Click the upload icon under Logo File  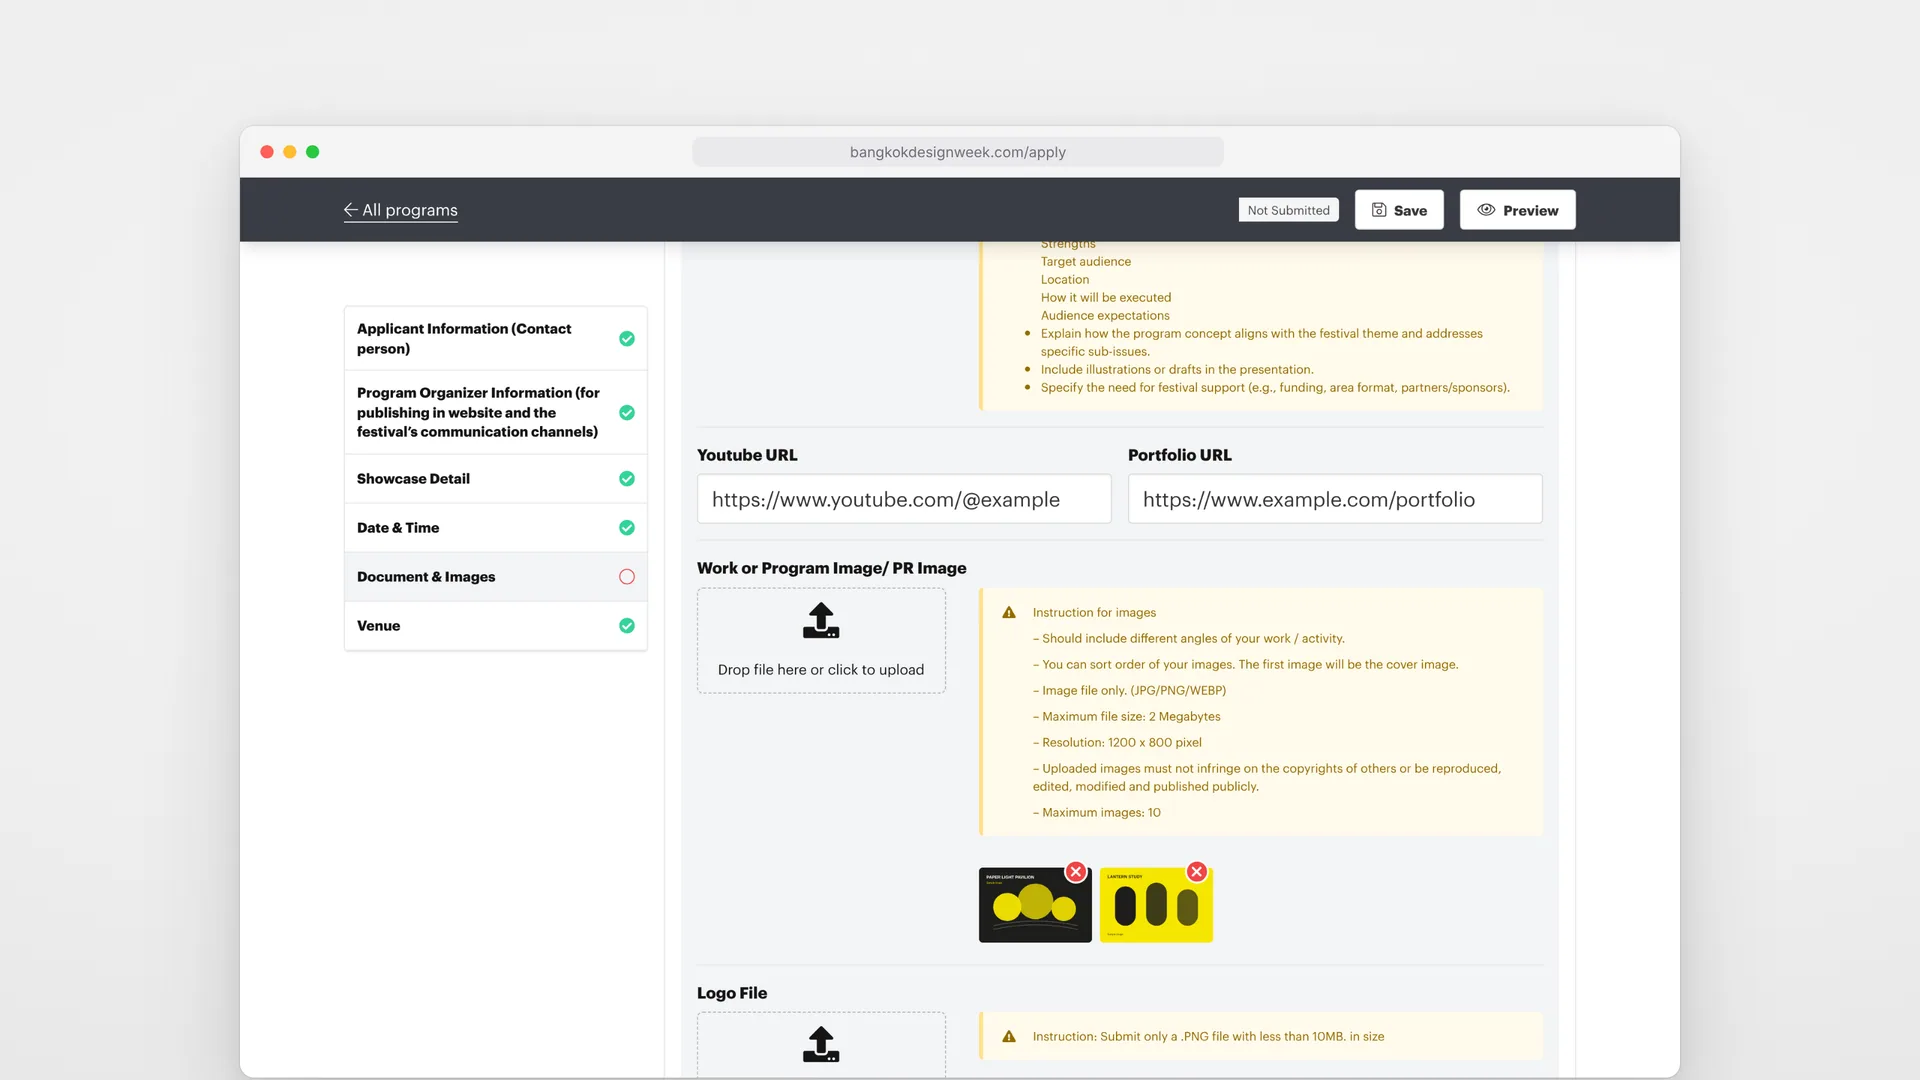821,1044
